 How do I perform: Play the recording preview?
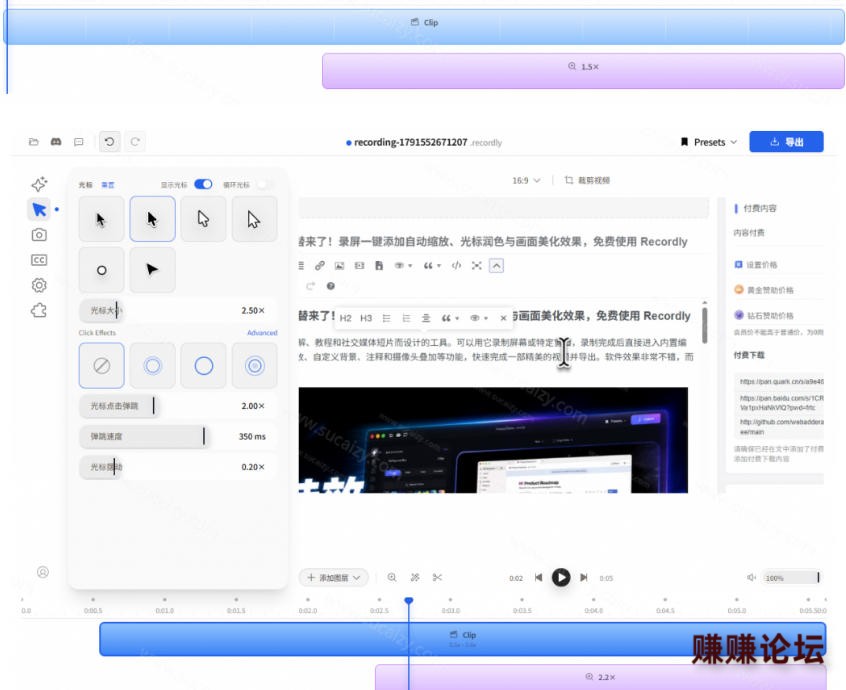[561, 577]
